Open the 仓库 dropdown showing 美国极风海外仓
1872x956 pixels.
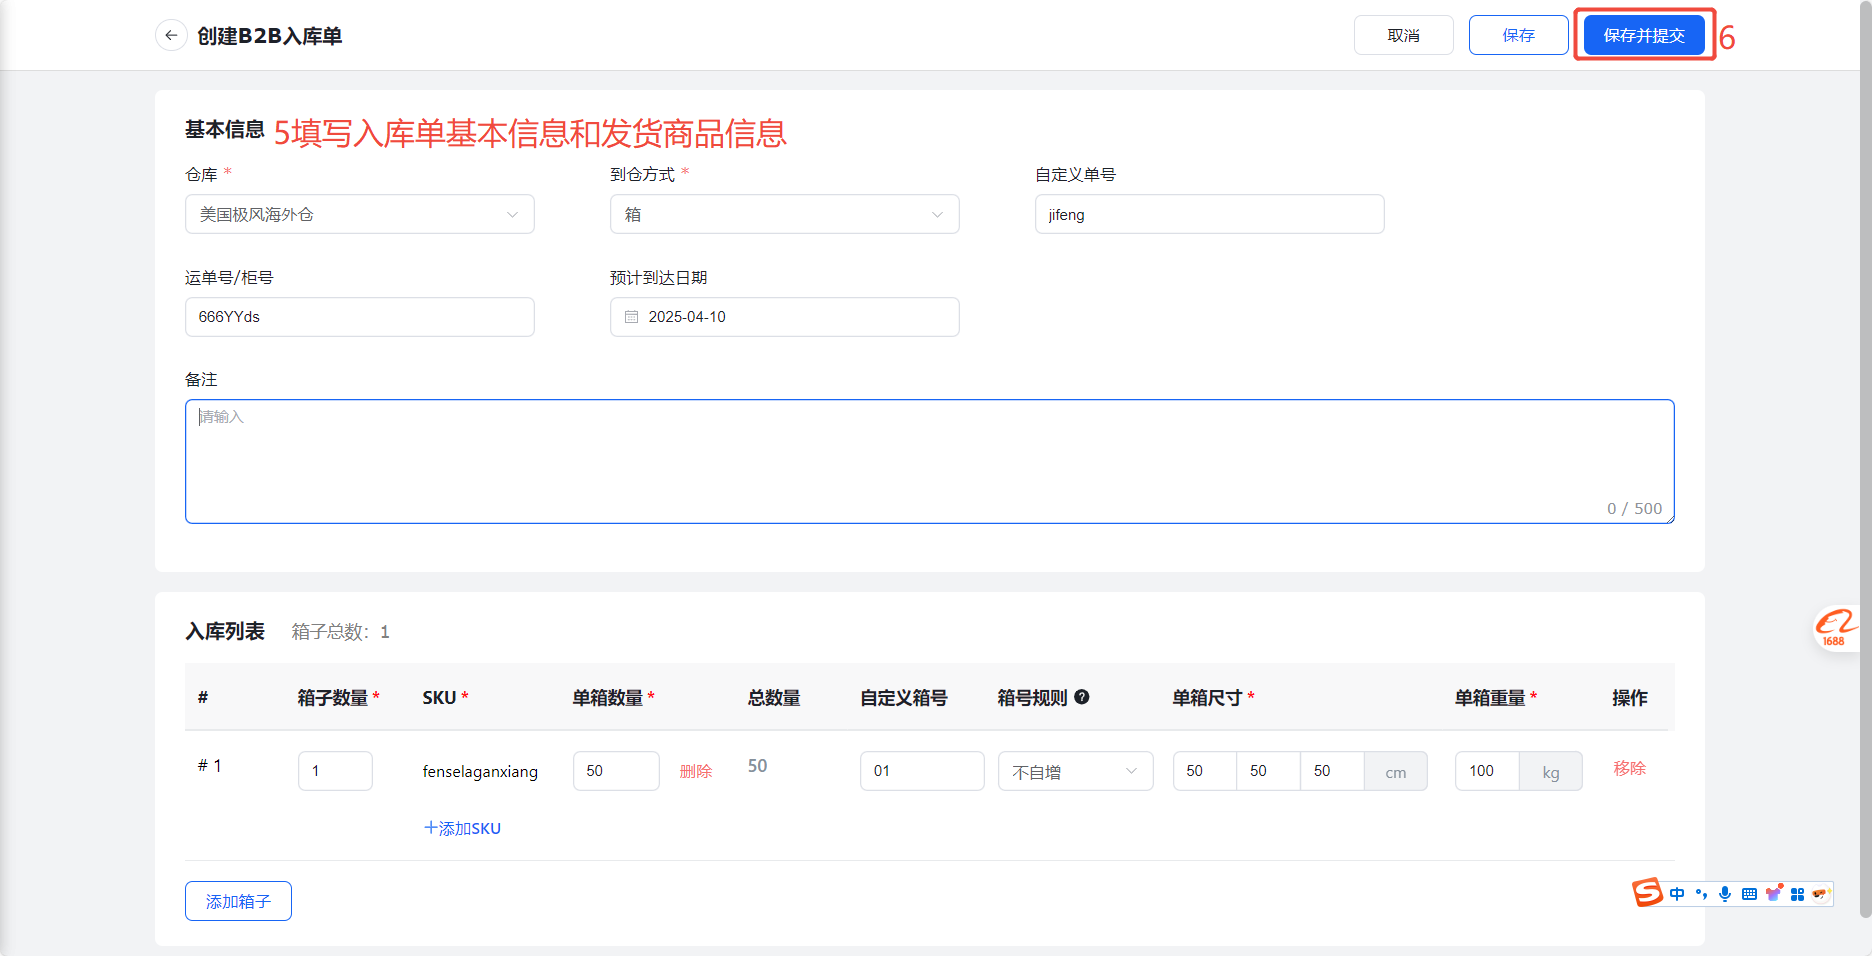pyautogui.click(x=360, y=214)
